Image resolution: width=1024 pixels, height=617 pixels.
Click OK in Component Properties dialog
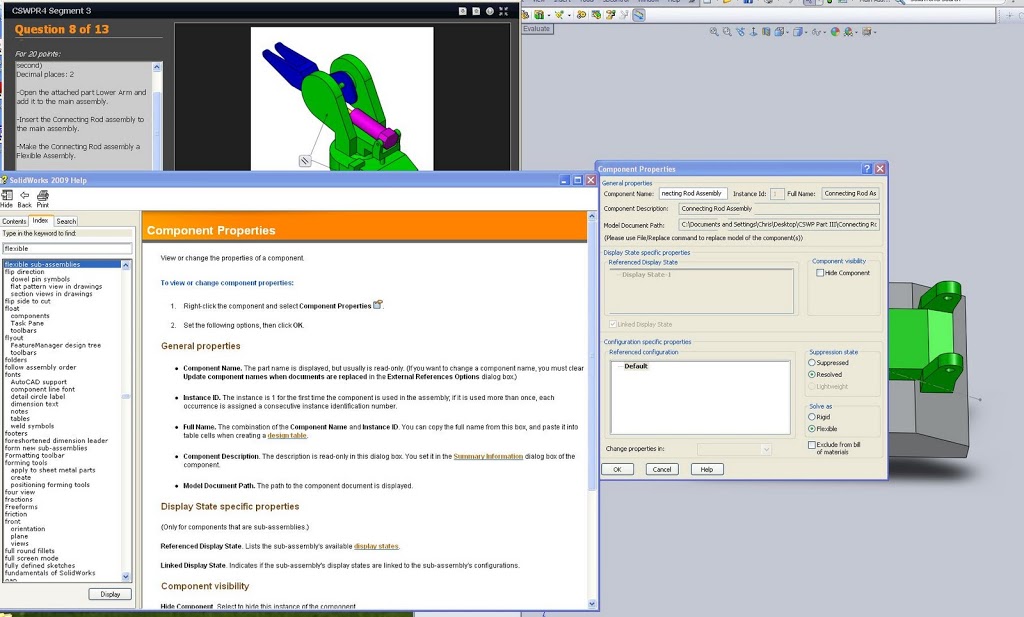click(617, 469)
